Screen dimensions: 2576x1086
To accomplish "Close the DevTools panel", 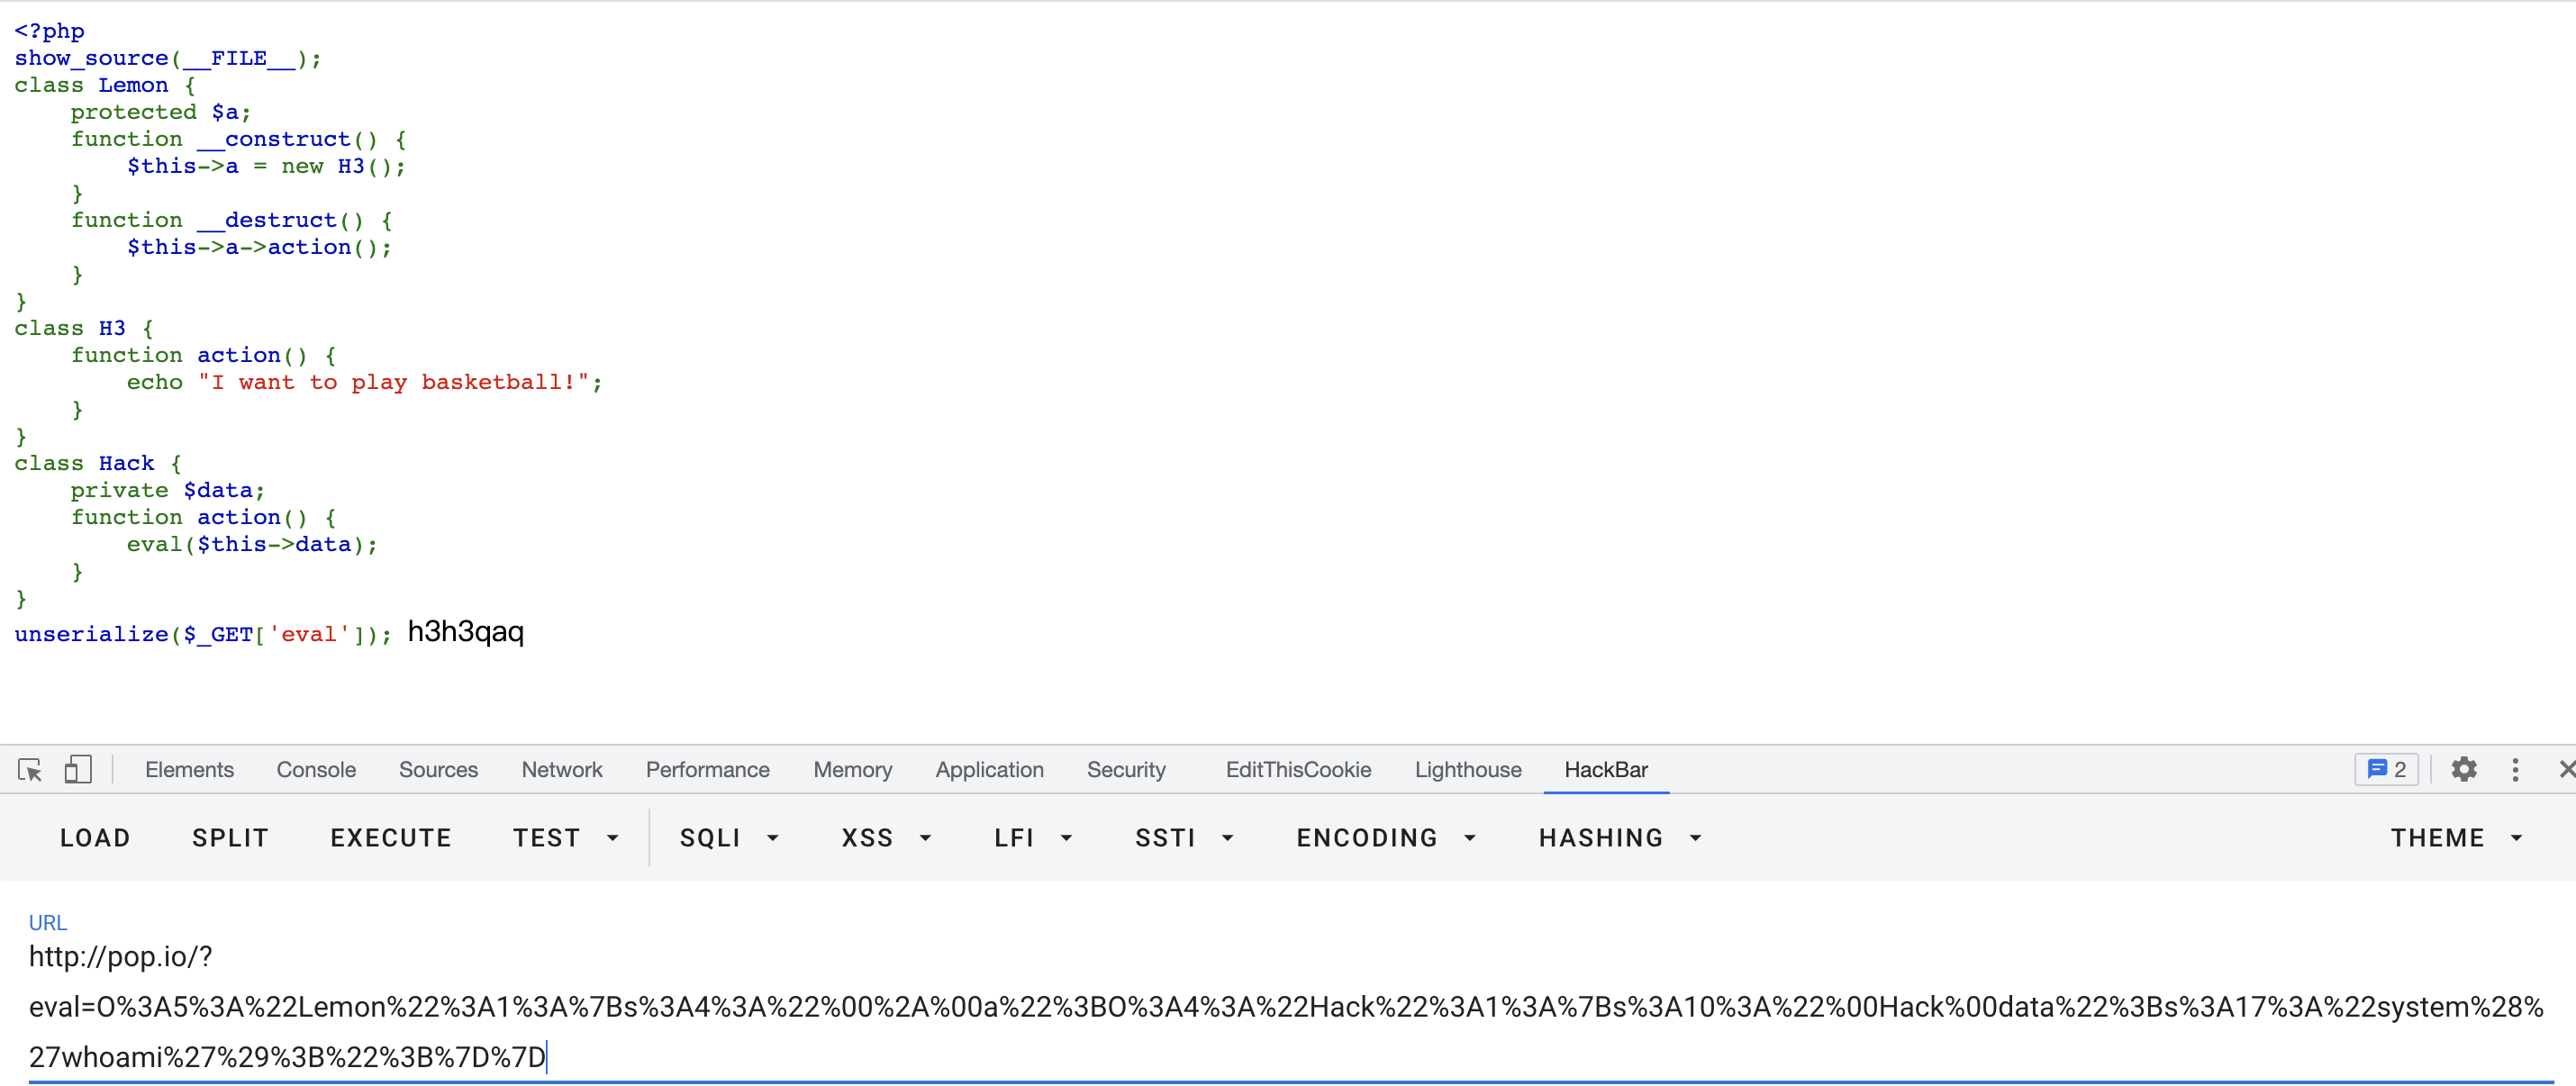I will coord(2566,769).
